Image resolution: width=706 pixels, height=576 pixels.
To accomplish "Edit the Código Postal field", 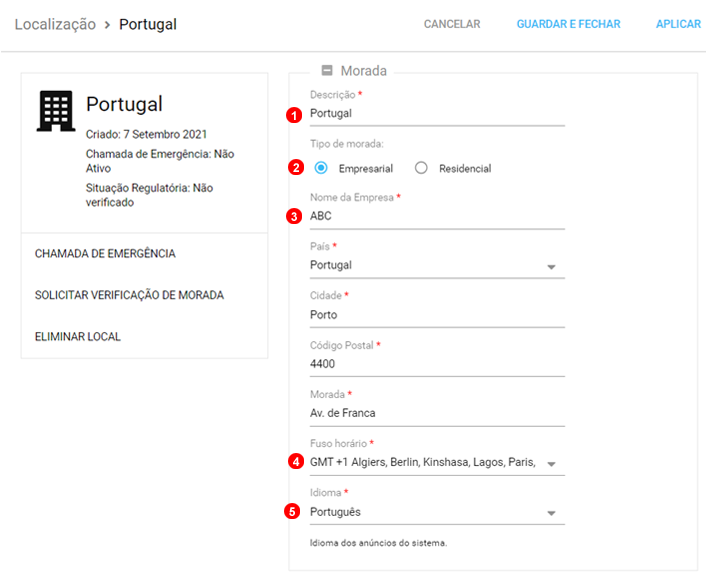I will (x=436, y=364).
